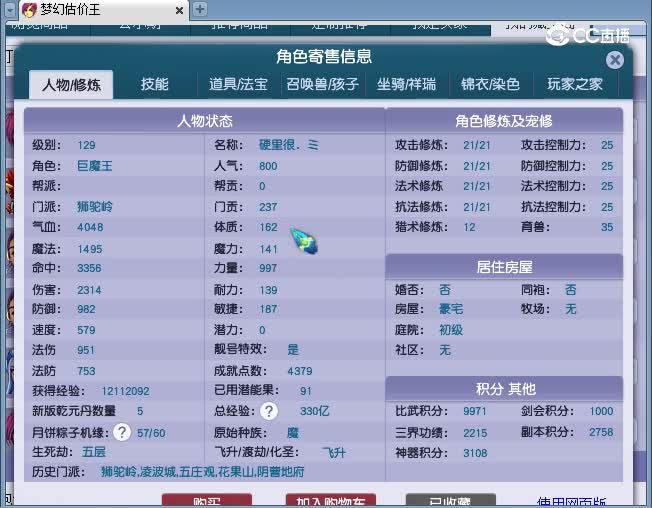Open the 使用网页版 link

571,501
